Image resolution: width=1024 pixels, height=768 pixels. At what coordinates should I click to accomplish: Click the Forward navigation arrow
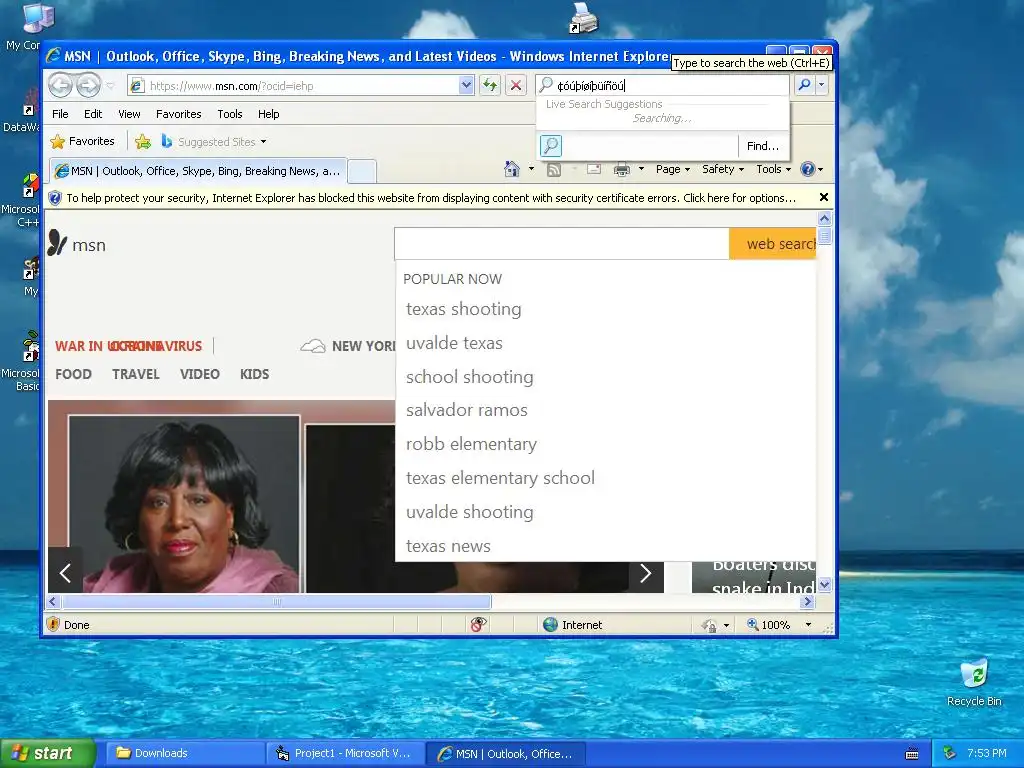(x=89, y=85)
